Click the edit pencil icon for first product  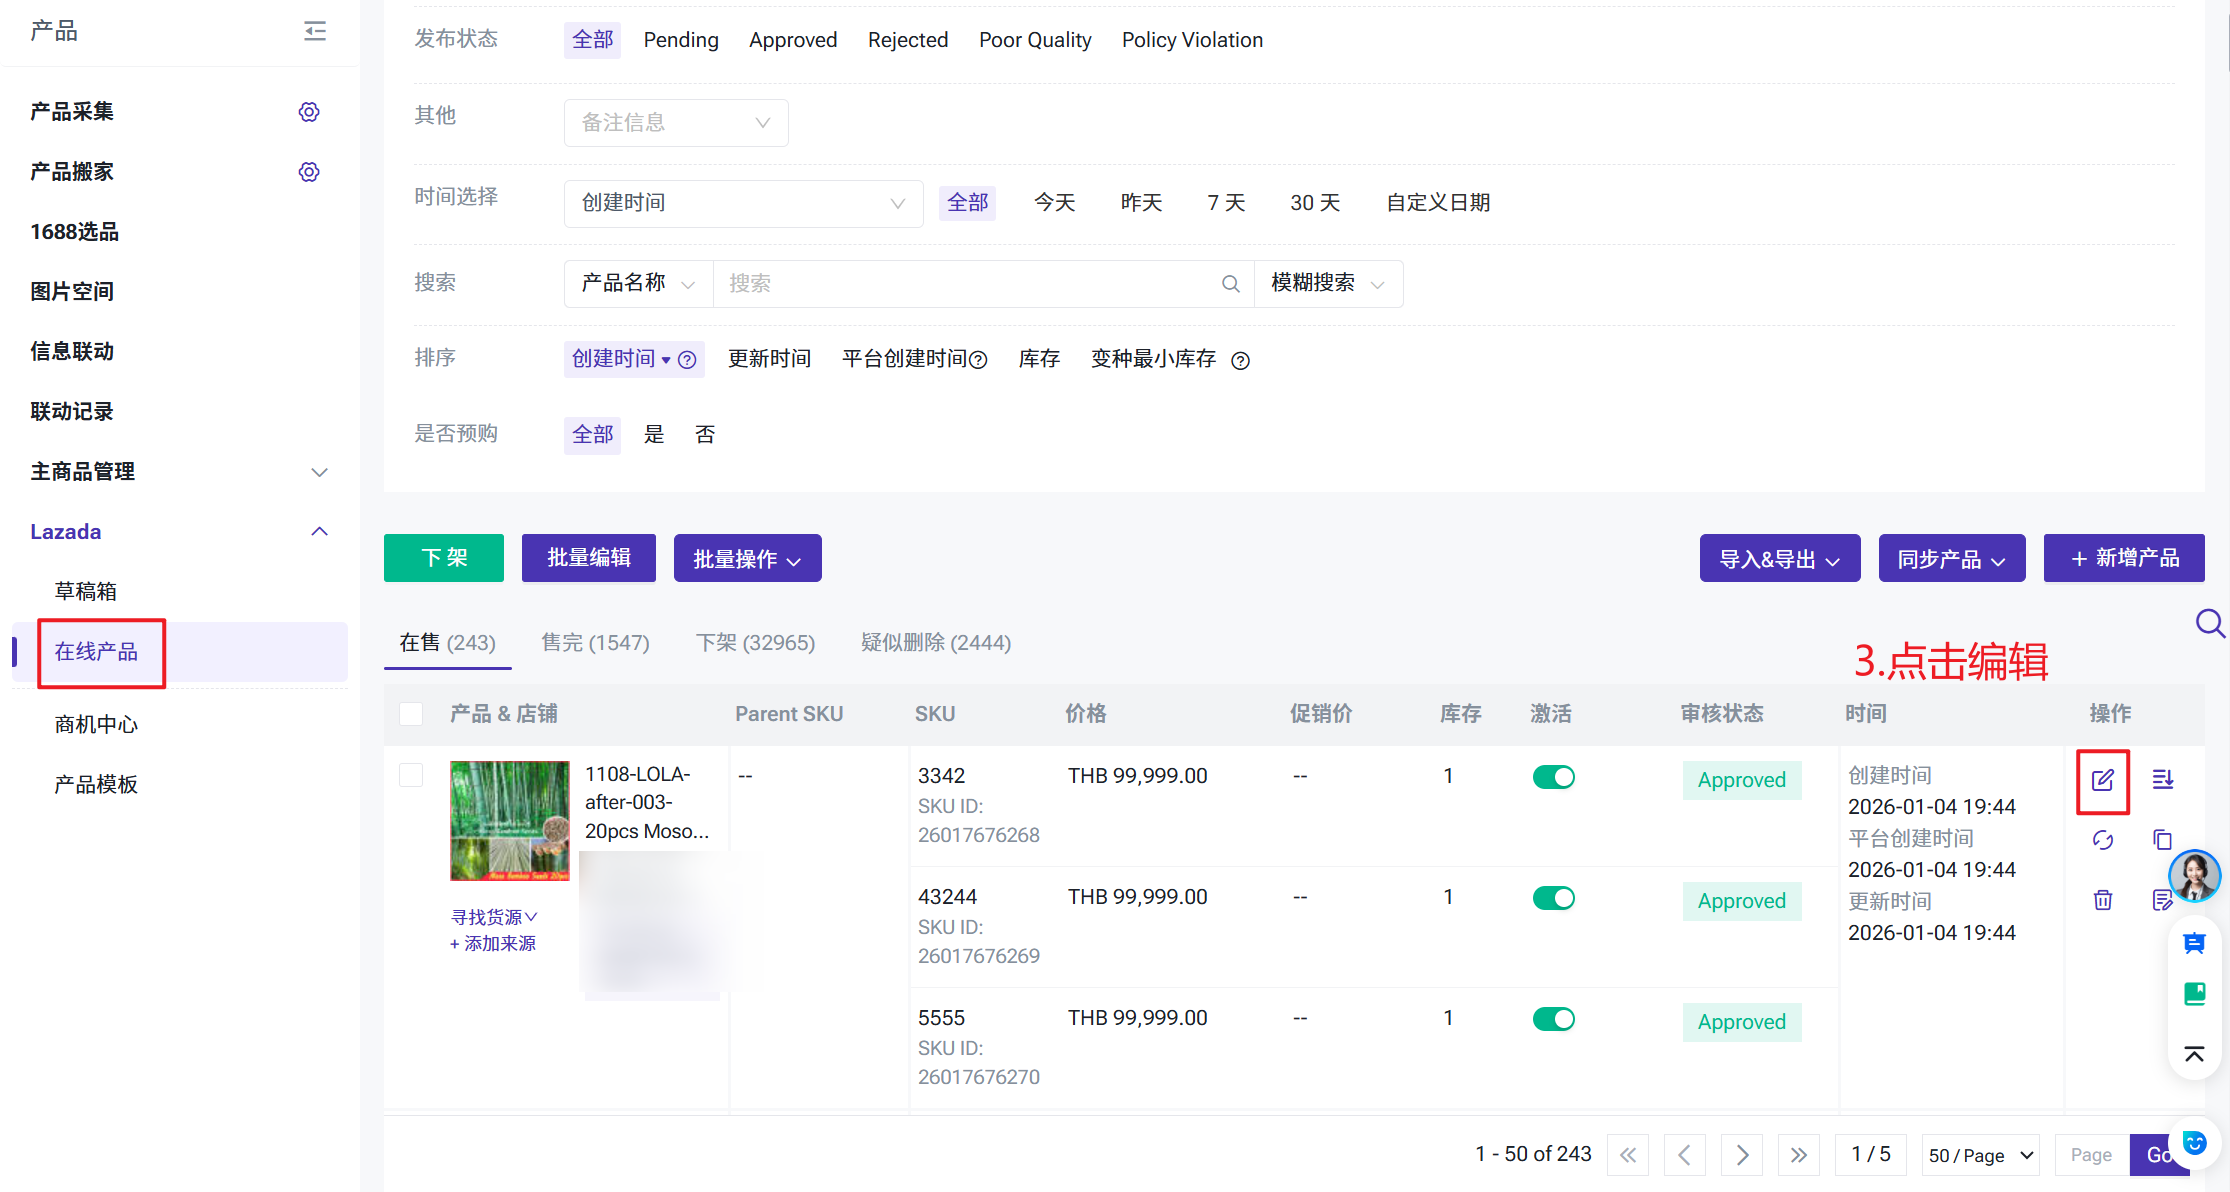click(2102, 780)
